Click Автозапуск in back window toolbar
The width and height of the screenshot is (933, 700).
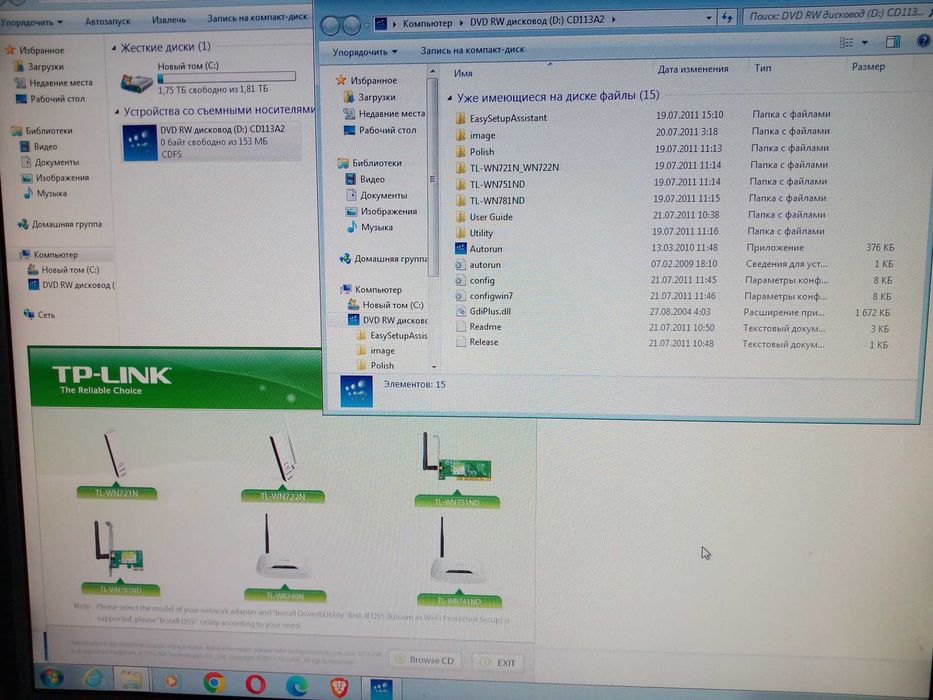click(x=107, y=21)
